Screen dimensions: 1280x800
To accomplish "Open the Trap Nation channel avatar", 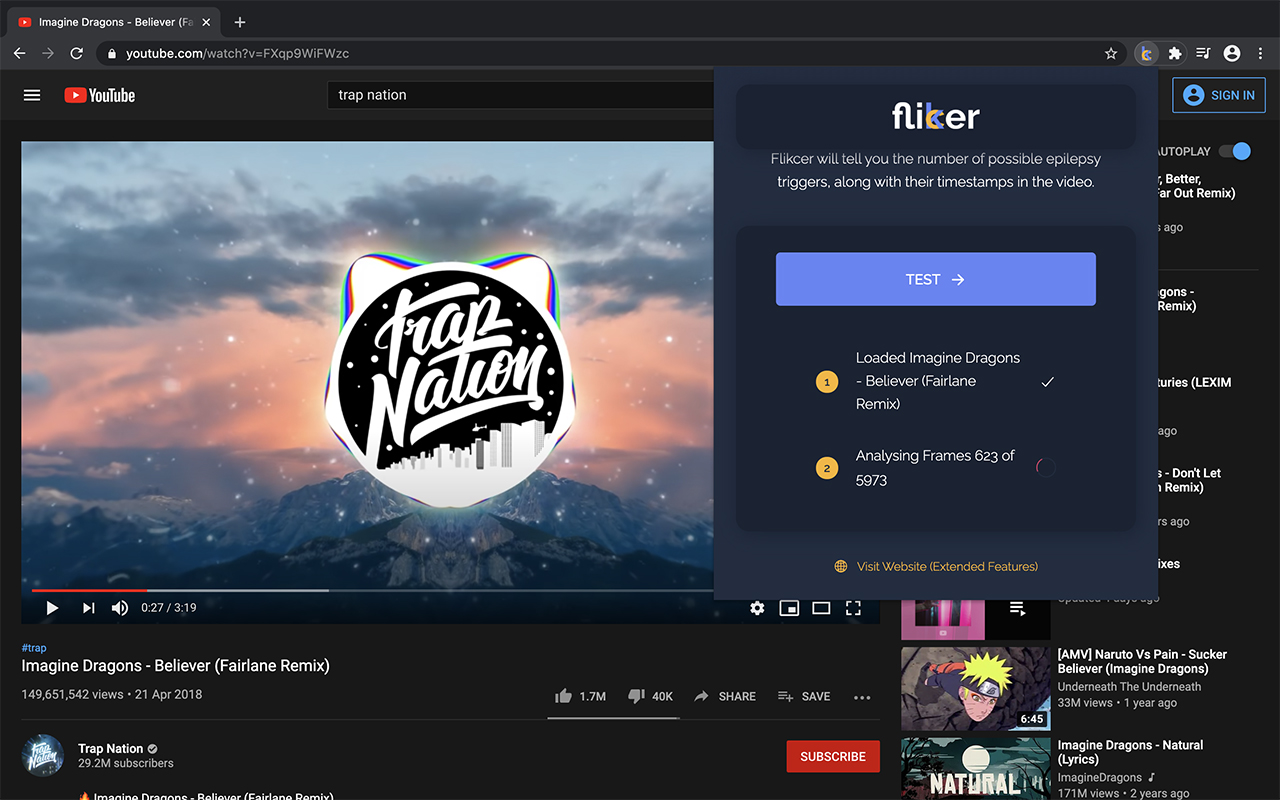I will pos(42,756).
